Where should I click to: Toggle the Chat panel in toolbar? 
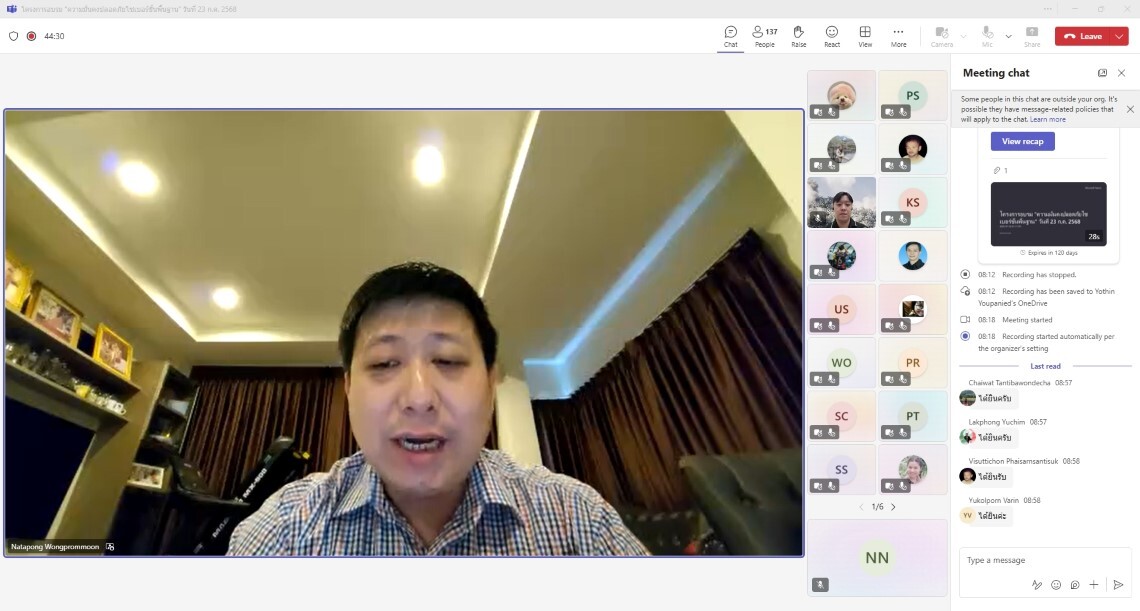(x=731, y=36)
